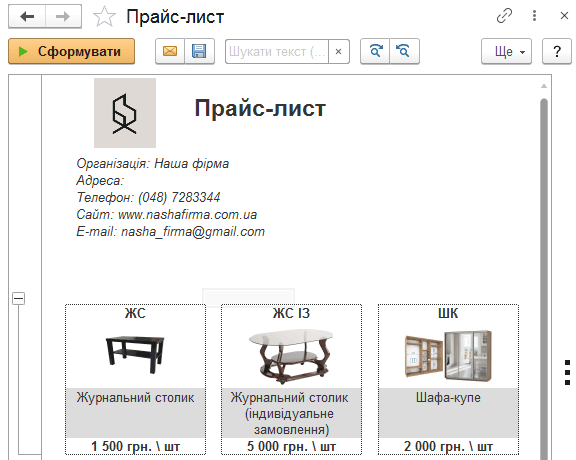Click the Сформувати button

pos(72,51)
